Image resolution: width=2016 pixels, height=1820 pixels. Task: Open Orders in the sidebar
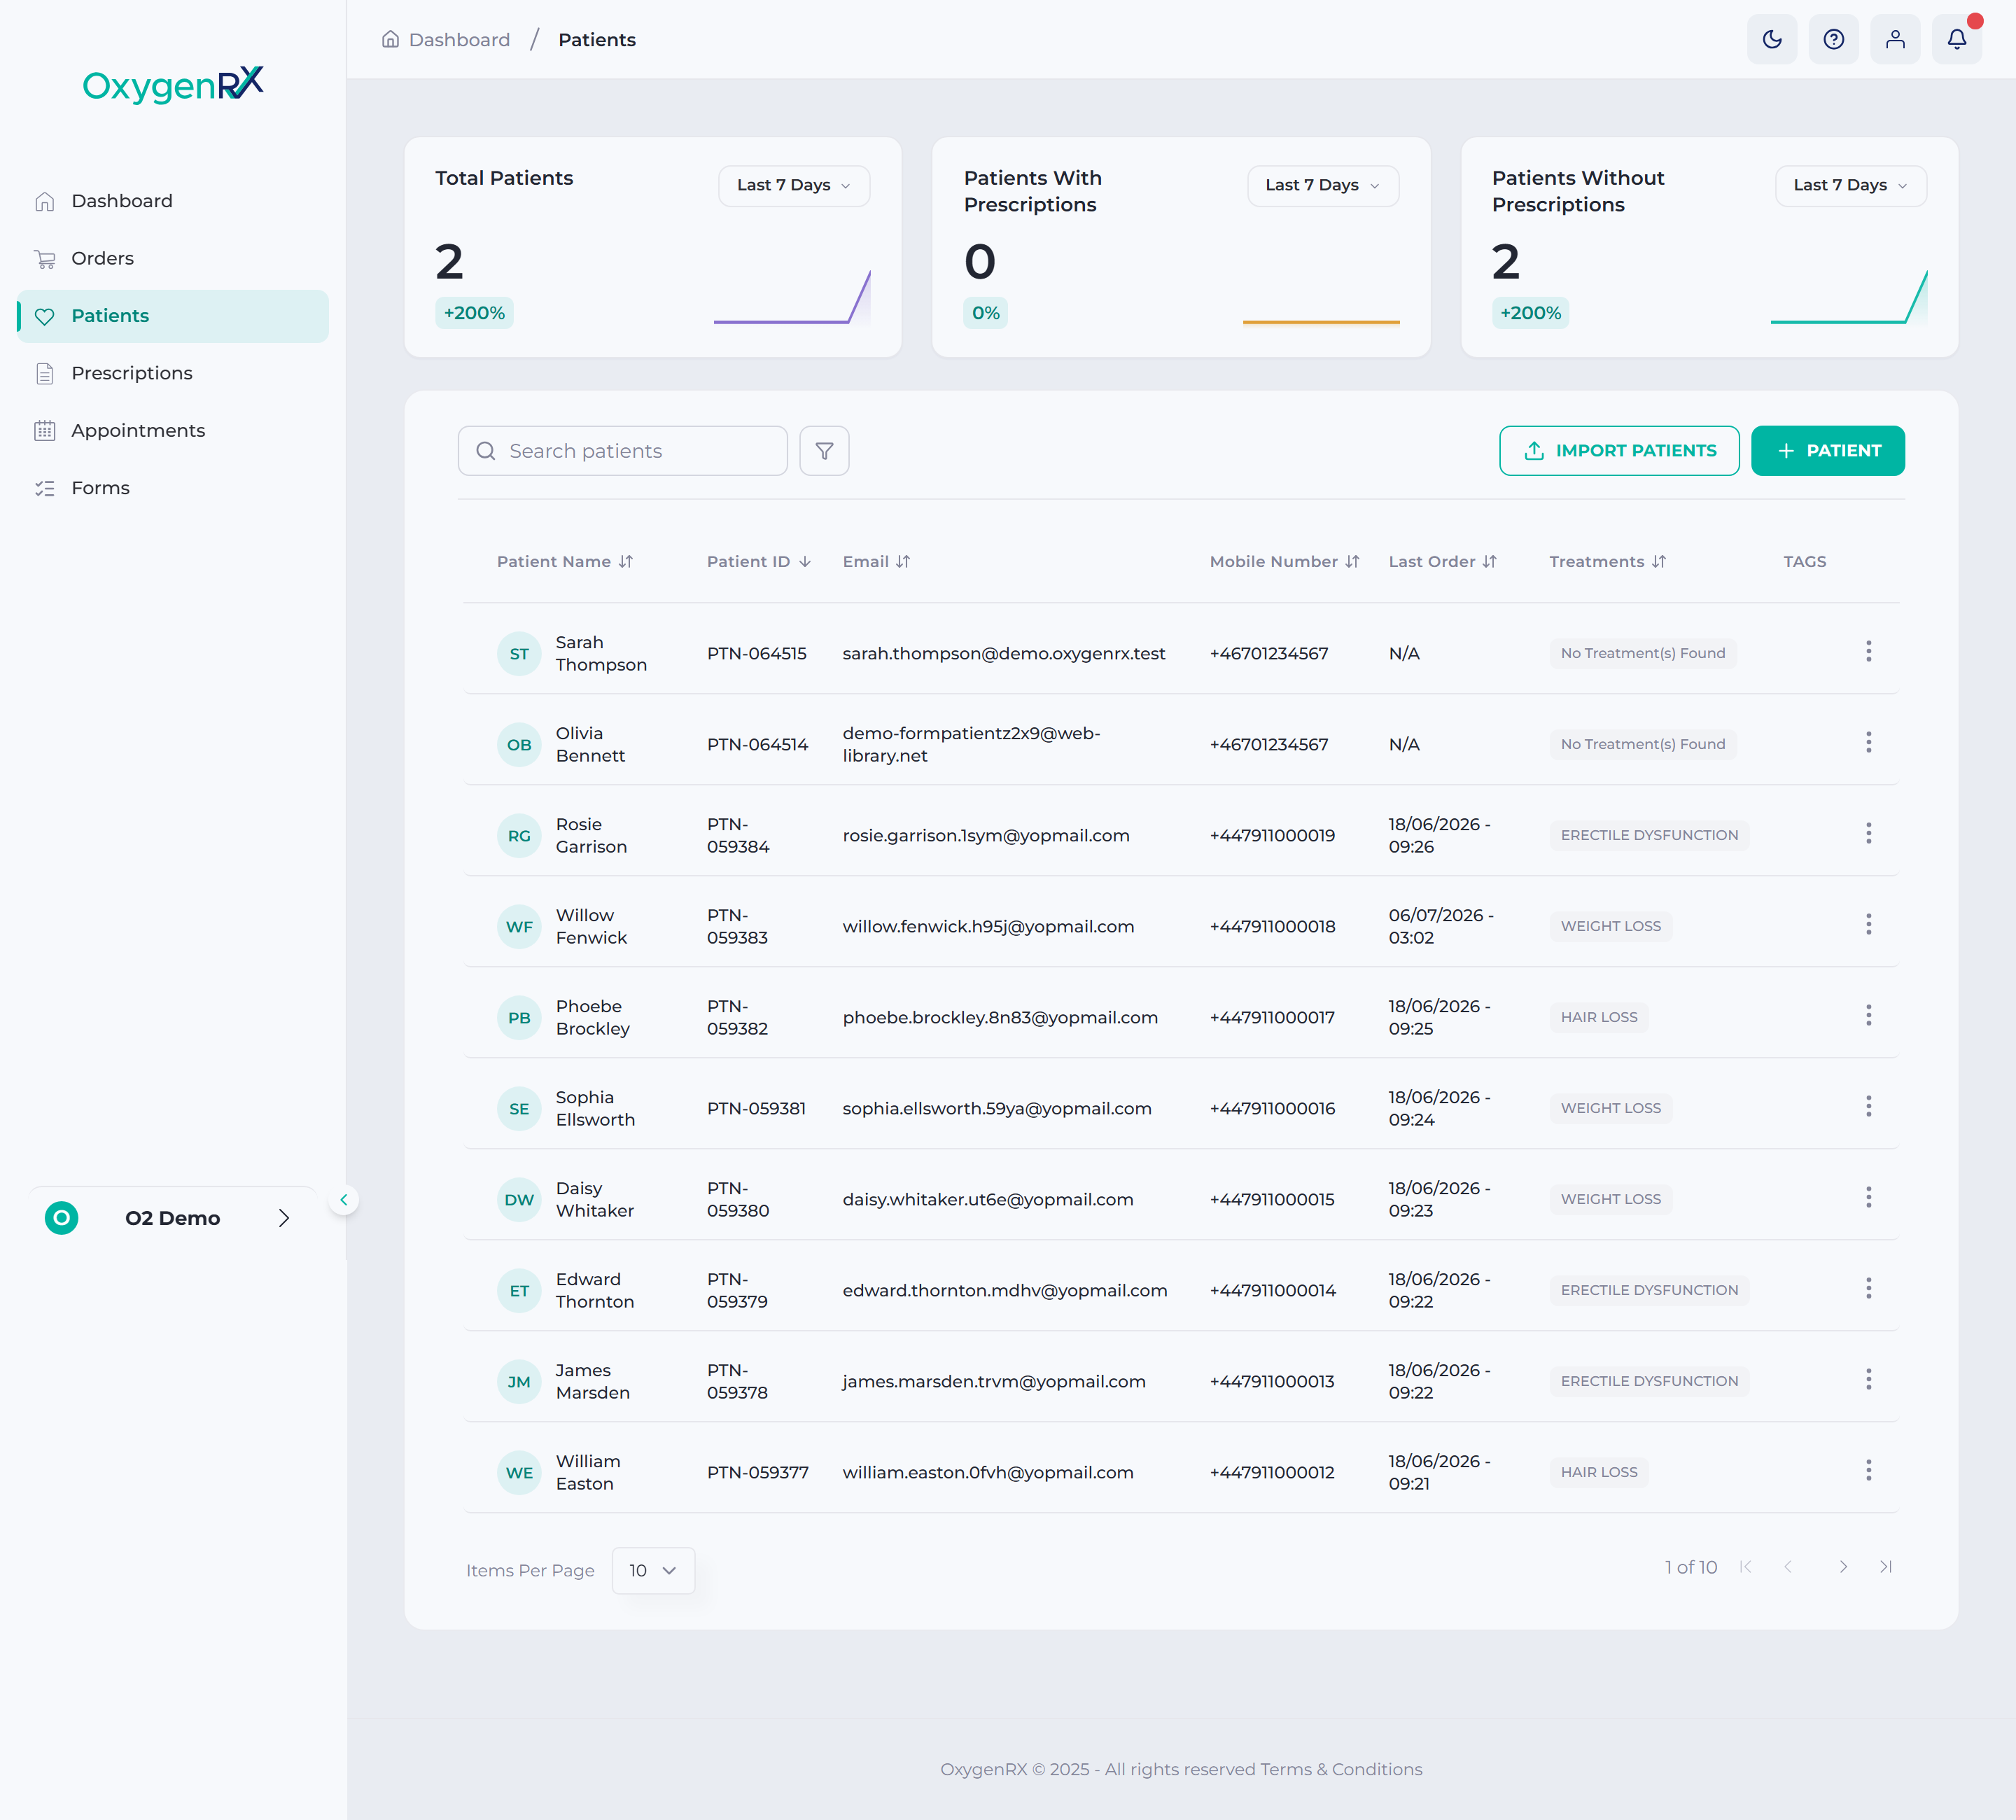click(x=173, y=258)
